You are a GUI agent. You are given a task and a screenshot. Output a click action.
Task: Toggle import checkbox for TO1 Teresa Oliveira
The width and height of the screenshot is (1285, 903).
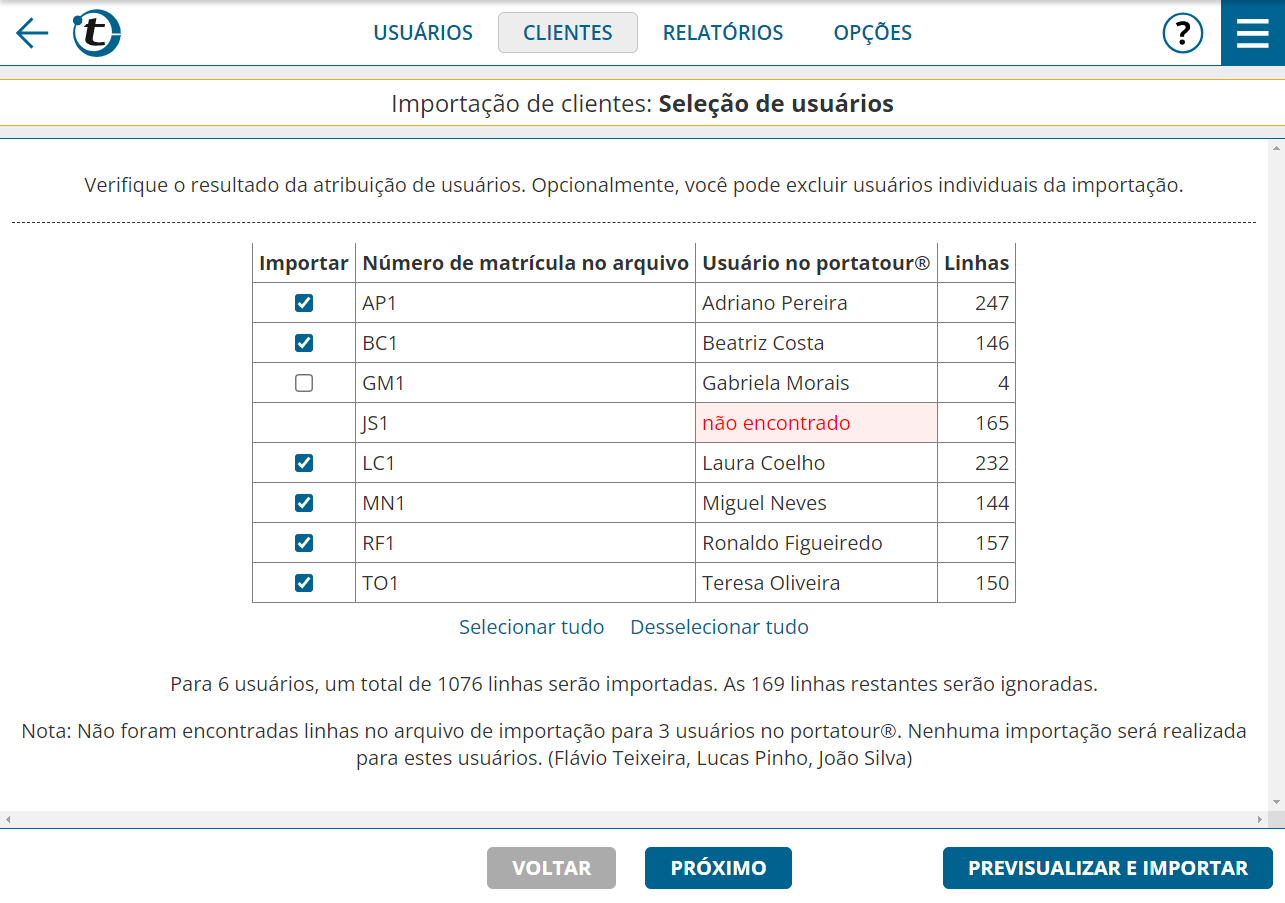pos(304,583)
